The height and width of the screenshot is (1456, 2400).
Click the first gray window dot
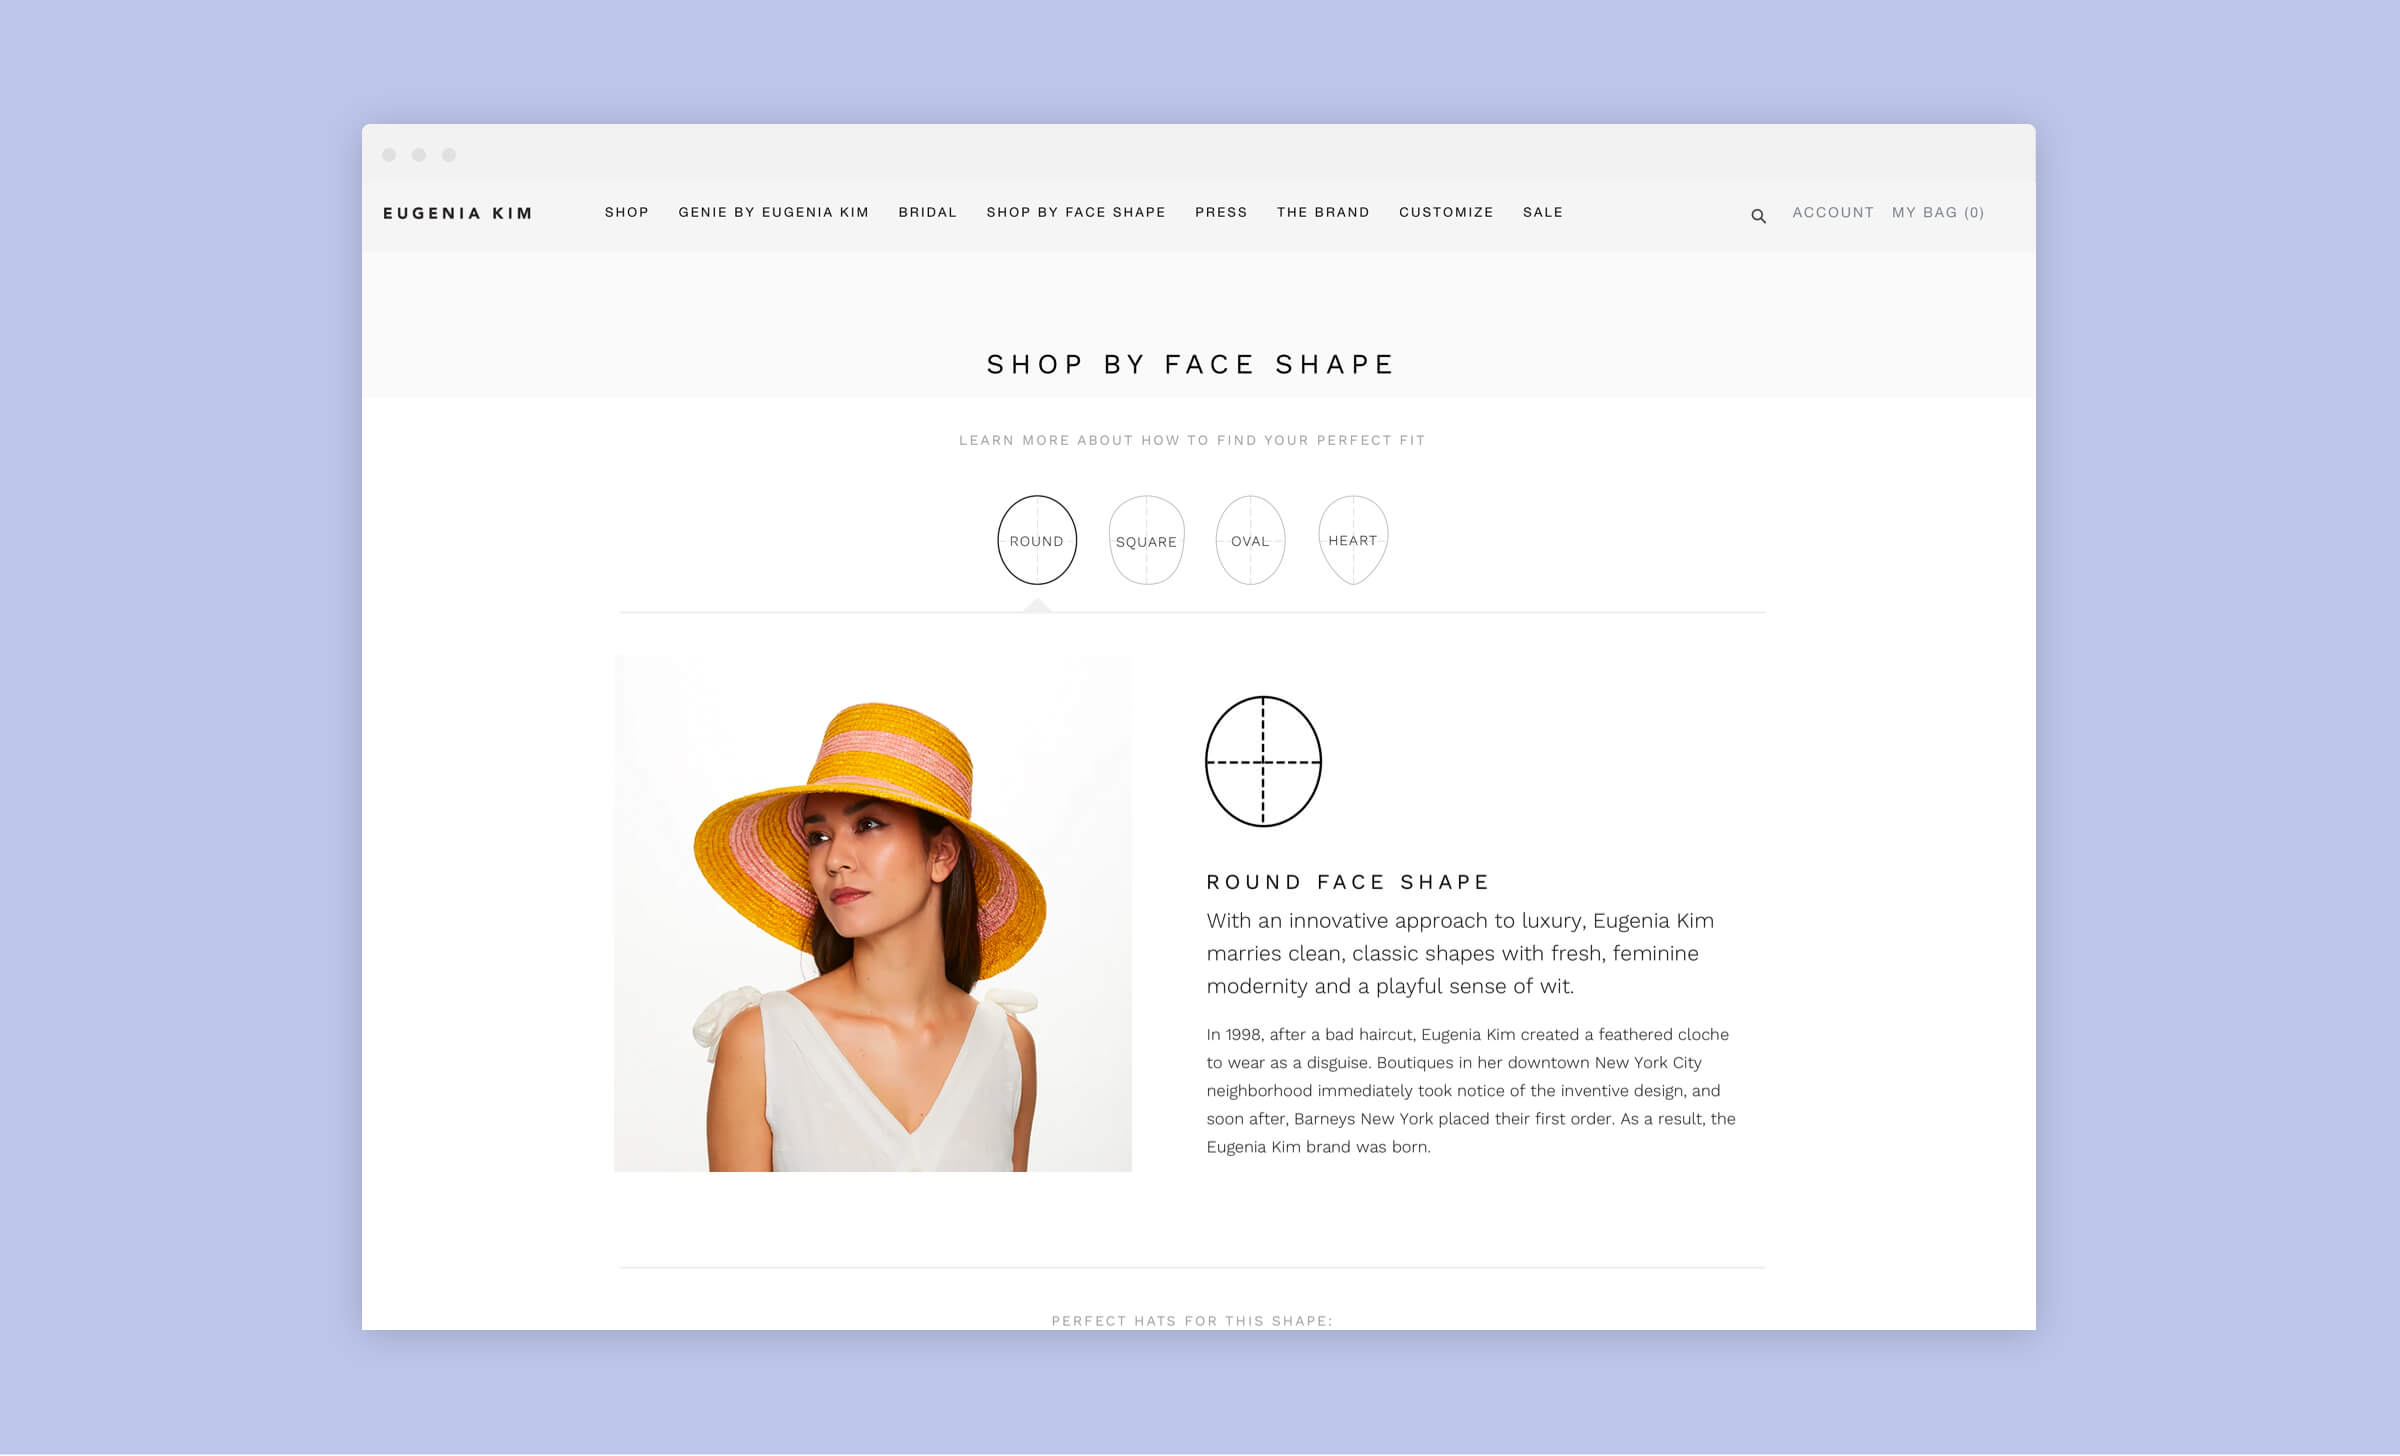pyautogui.click(x=389, y=155)
